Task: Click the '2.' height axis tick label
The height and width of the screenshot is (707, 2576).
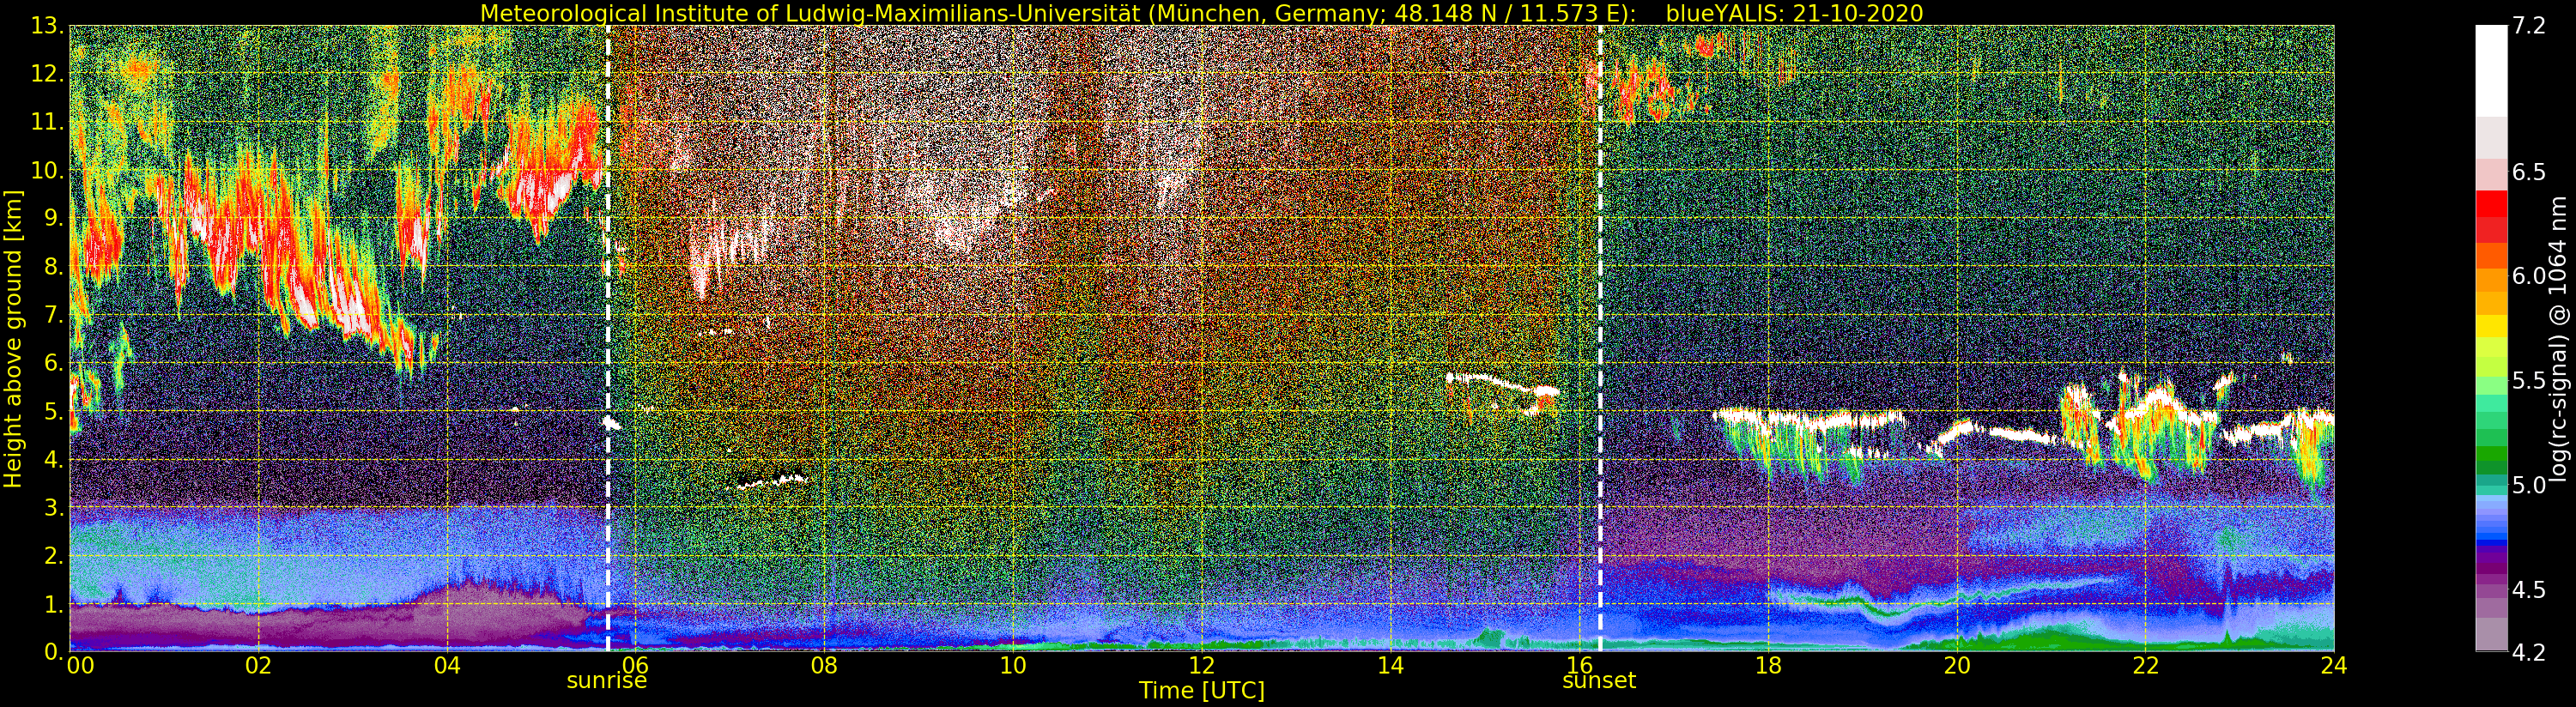Action: (x=53, y=556)
